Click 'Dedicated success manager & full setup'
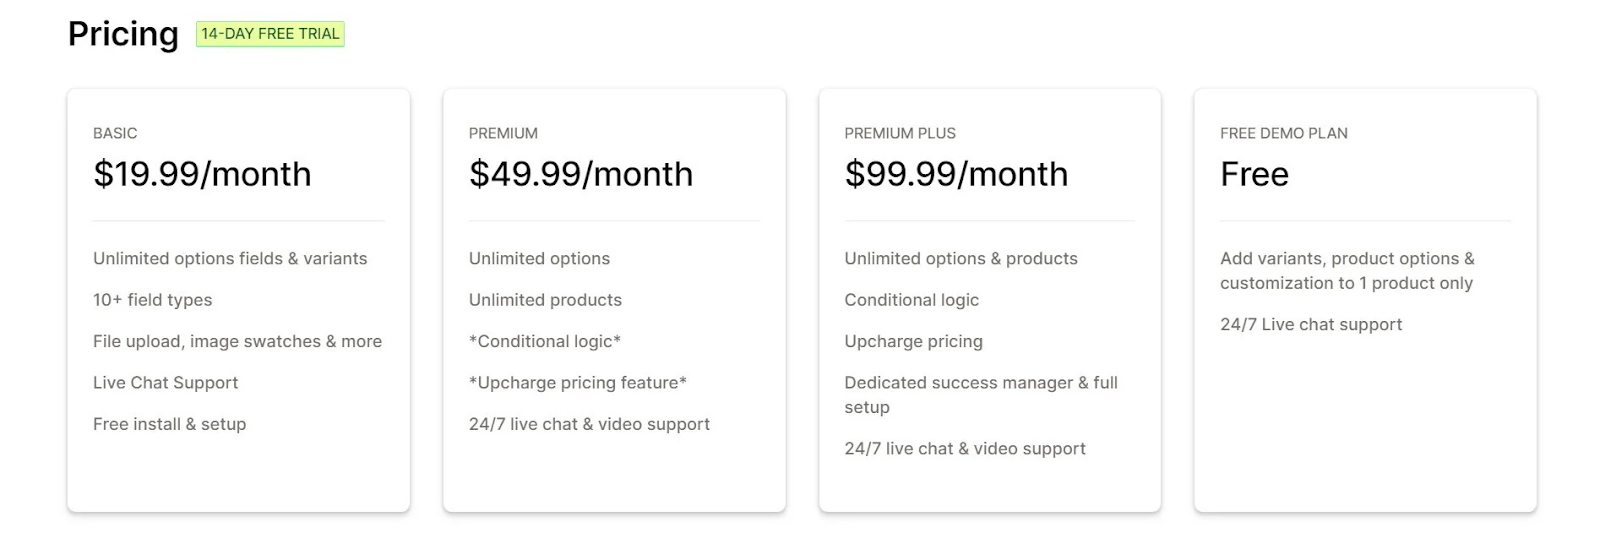This screenshot has width=1600, height=533. (981, 395)
